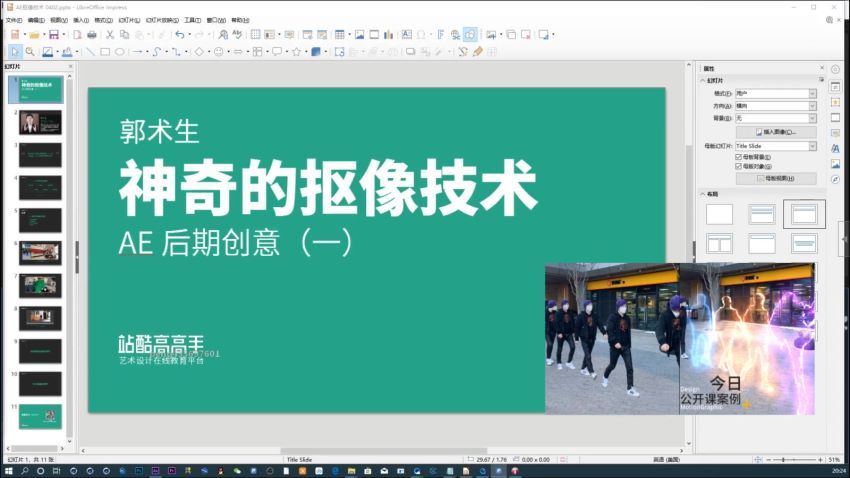Screen dimensions: 850x478
Task: Uncheck the 母版对象 checkbox
Action: pos(738,166)
